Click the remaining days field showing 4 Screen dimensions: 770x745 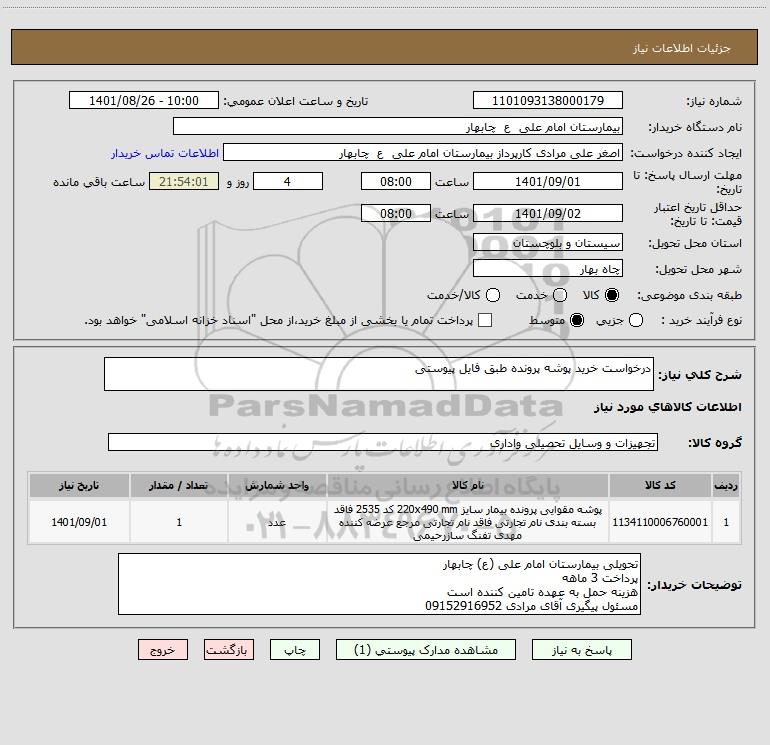288,181
